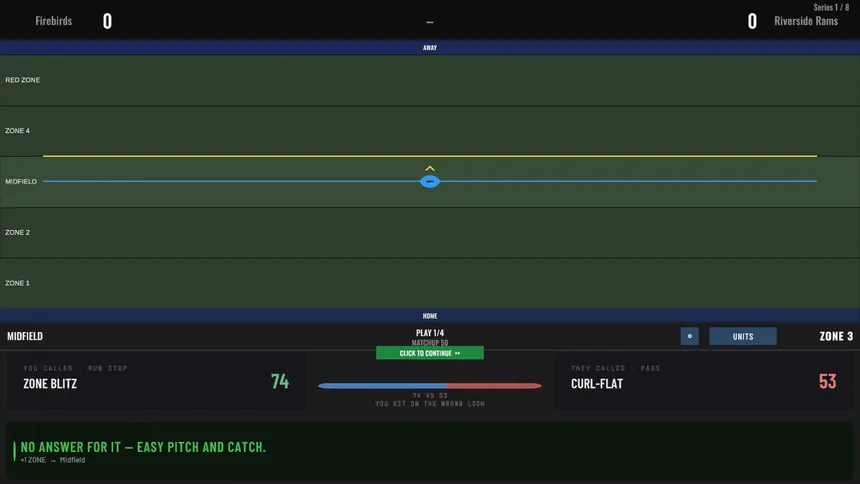Click the Firebirds team name
The width and height of the screenshot is (860, 484).
point(54,21)
